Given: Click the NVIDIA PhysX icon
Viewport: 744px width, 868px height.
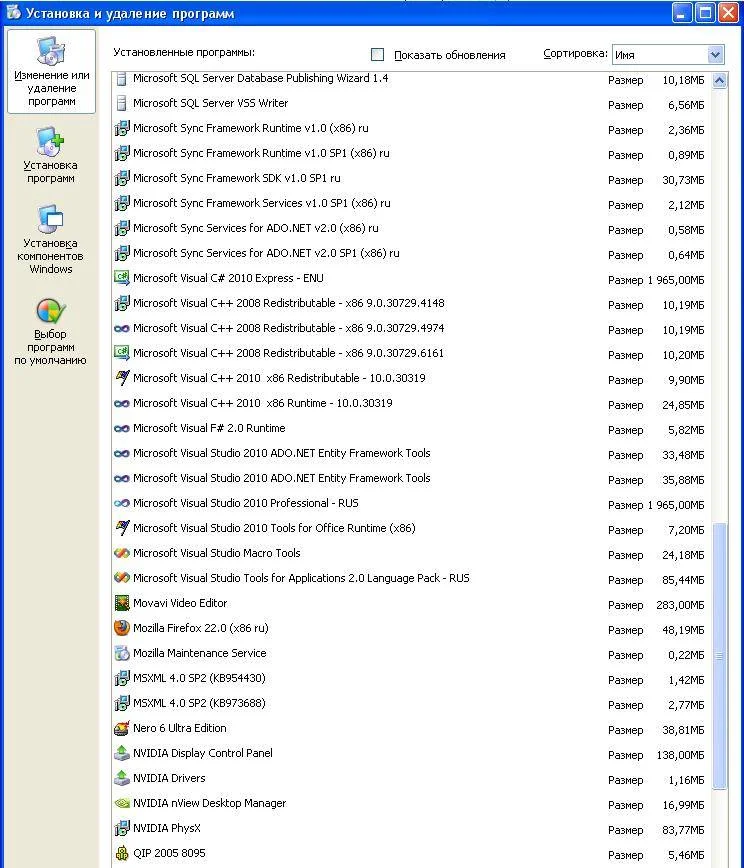Looking at the screenshot, I should click(121, 829).
